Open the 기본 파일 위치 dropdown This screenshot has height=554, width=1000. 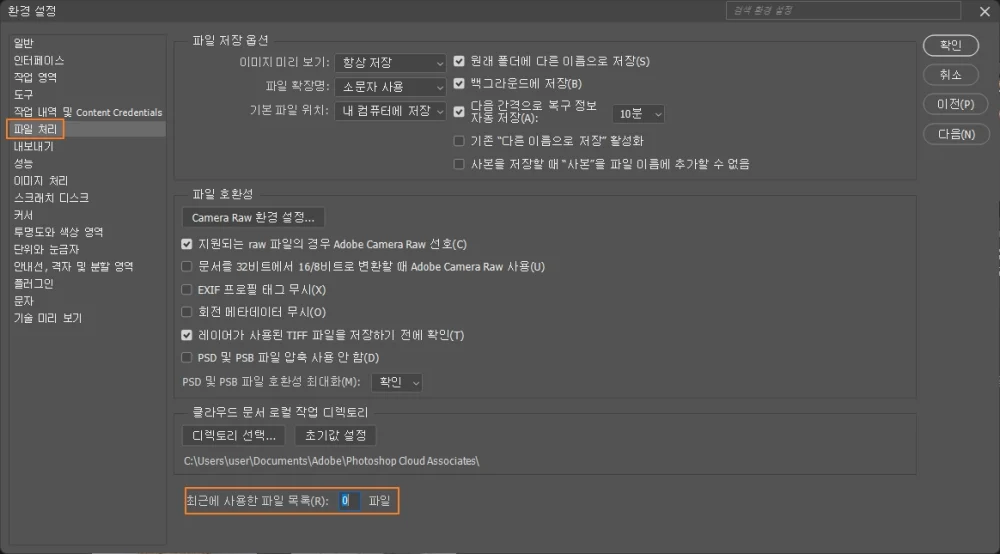390,111
